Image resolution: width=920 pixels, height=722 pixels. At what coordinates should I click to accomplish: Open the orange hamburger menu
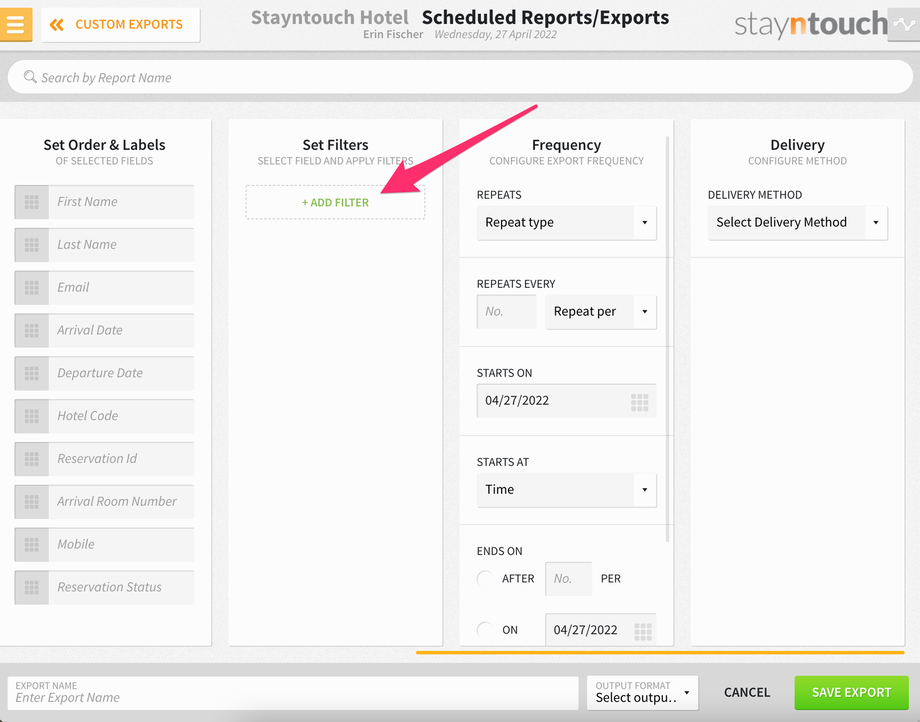click(16, 25)
